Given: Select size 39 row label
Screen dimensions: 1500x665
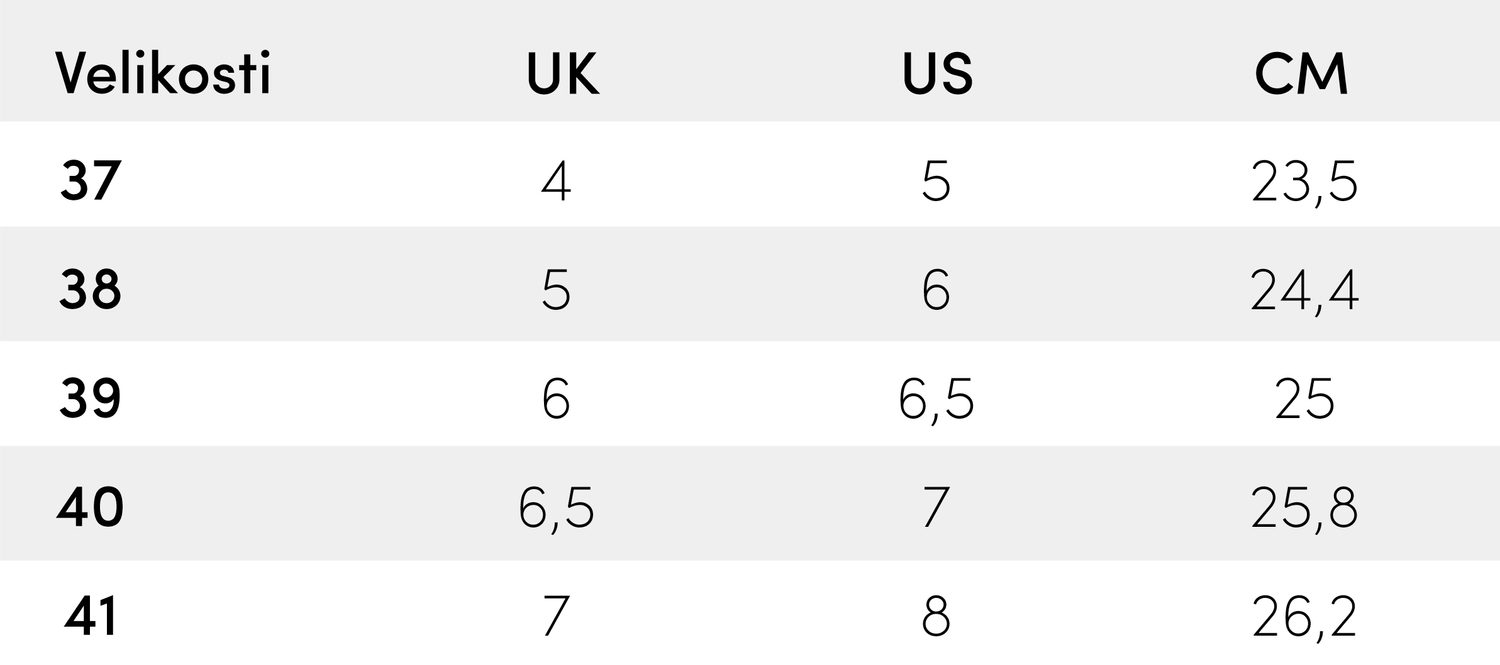Looking at the screenshot, I should click(x=90, y=399).
